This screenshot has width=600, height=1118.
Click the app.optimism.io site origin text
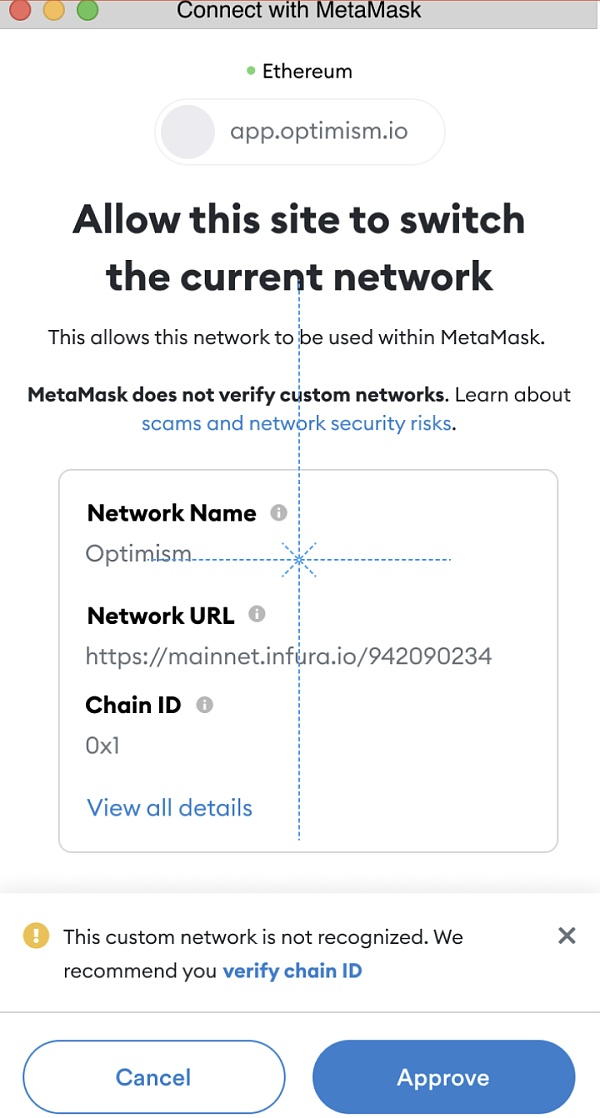coord(319,131)
